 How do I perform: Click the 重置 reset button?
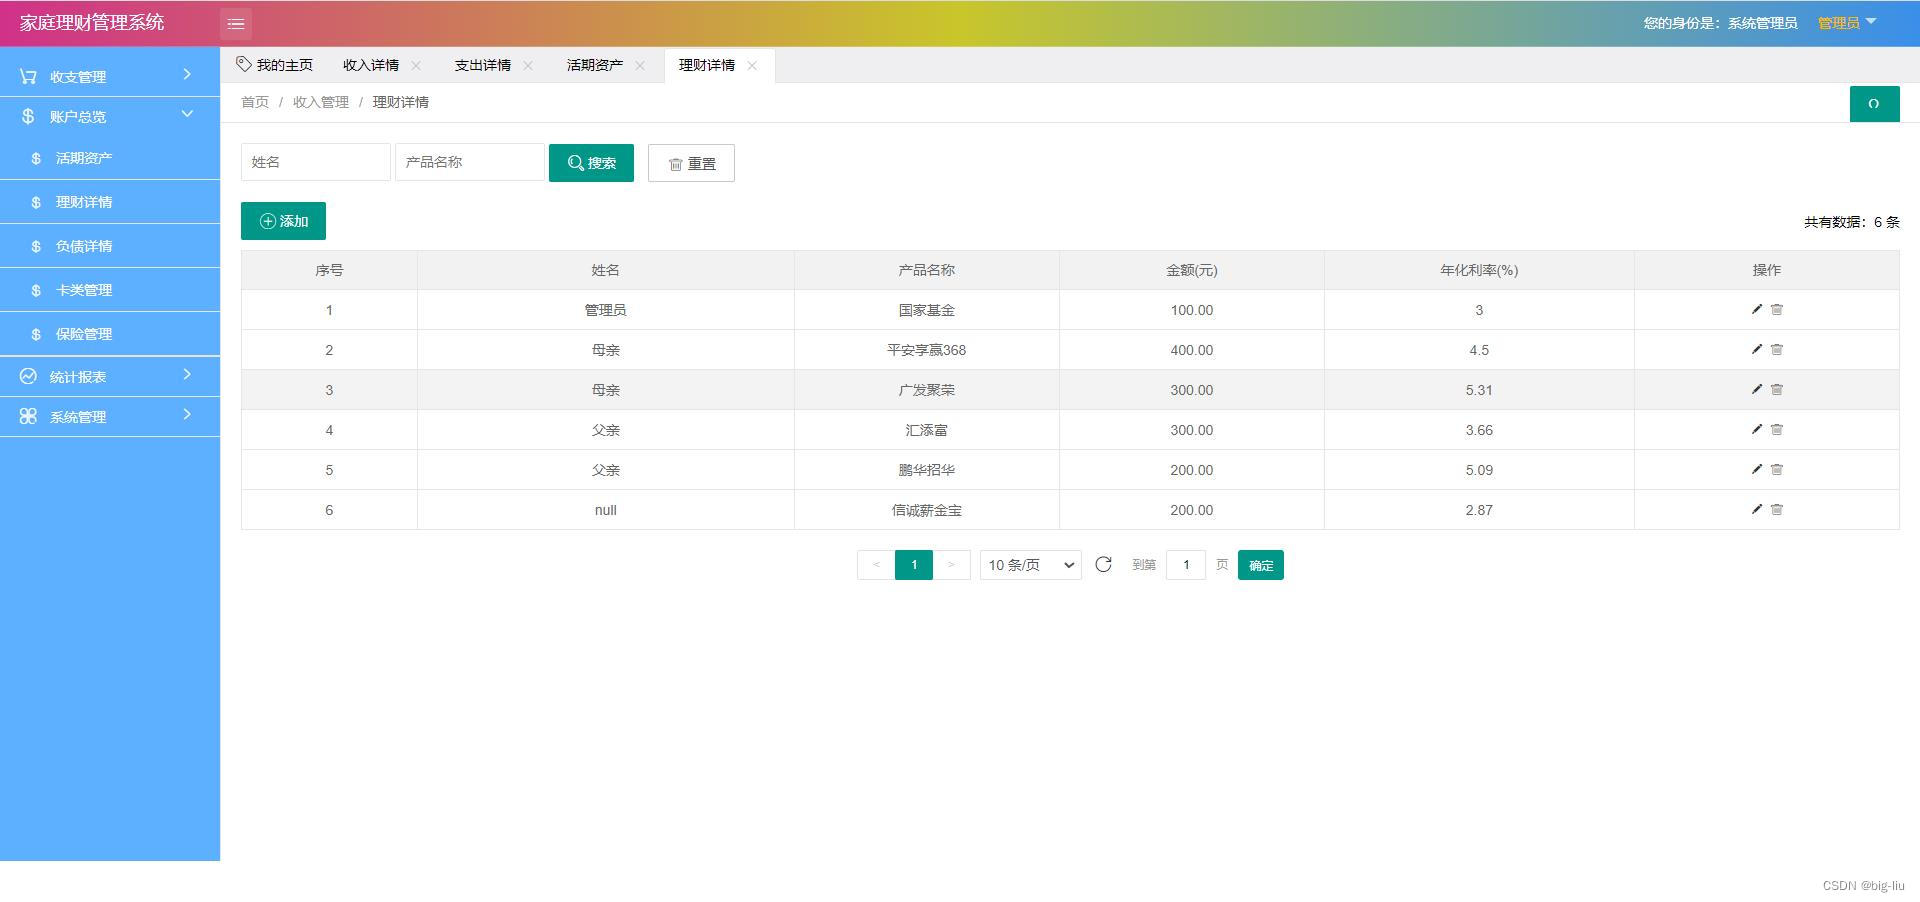691,163
